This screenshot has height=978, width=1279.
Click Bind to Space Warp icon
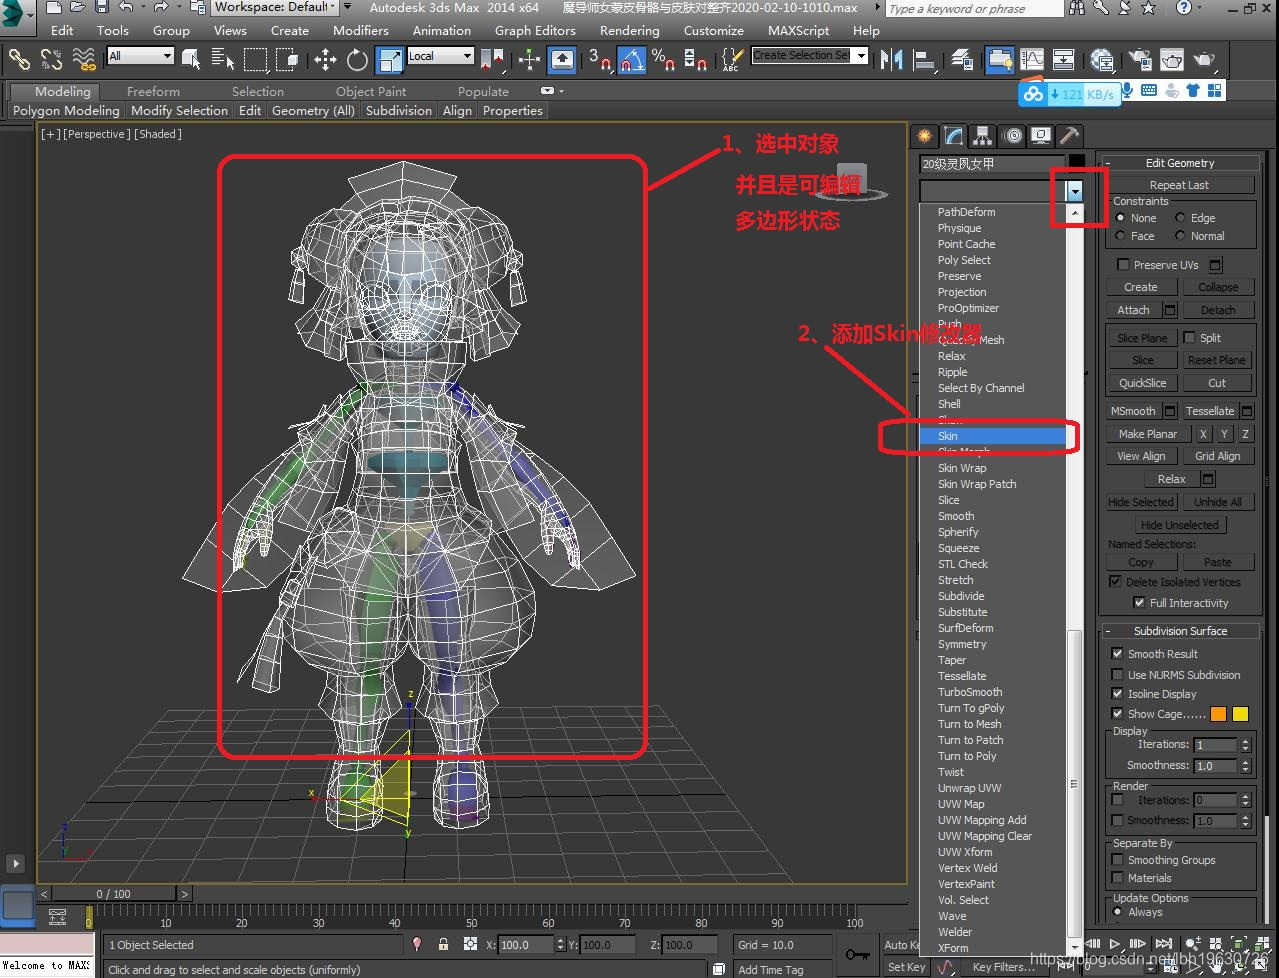[x=84, y=59]
